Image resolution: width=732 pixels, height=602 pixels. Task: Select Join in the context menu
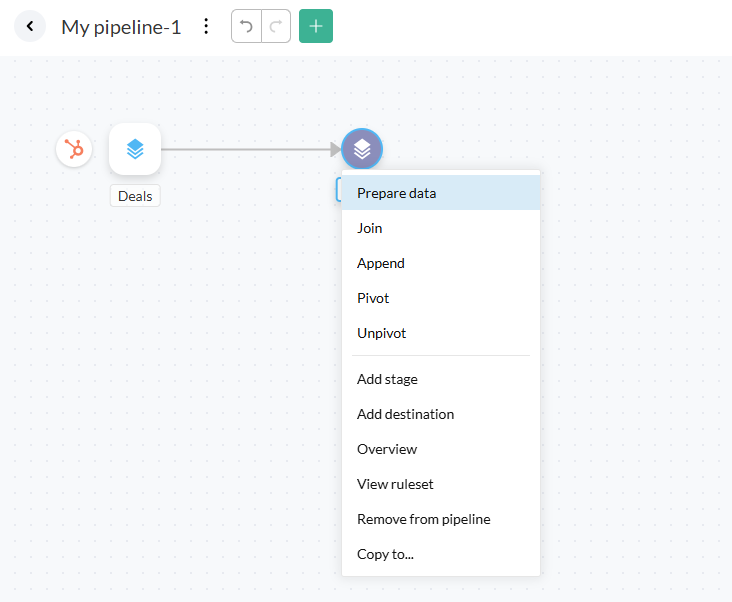pos(370,228)
